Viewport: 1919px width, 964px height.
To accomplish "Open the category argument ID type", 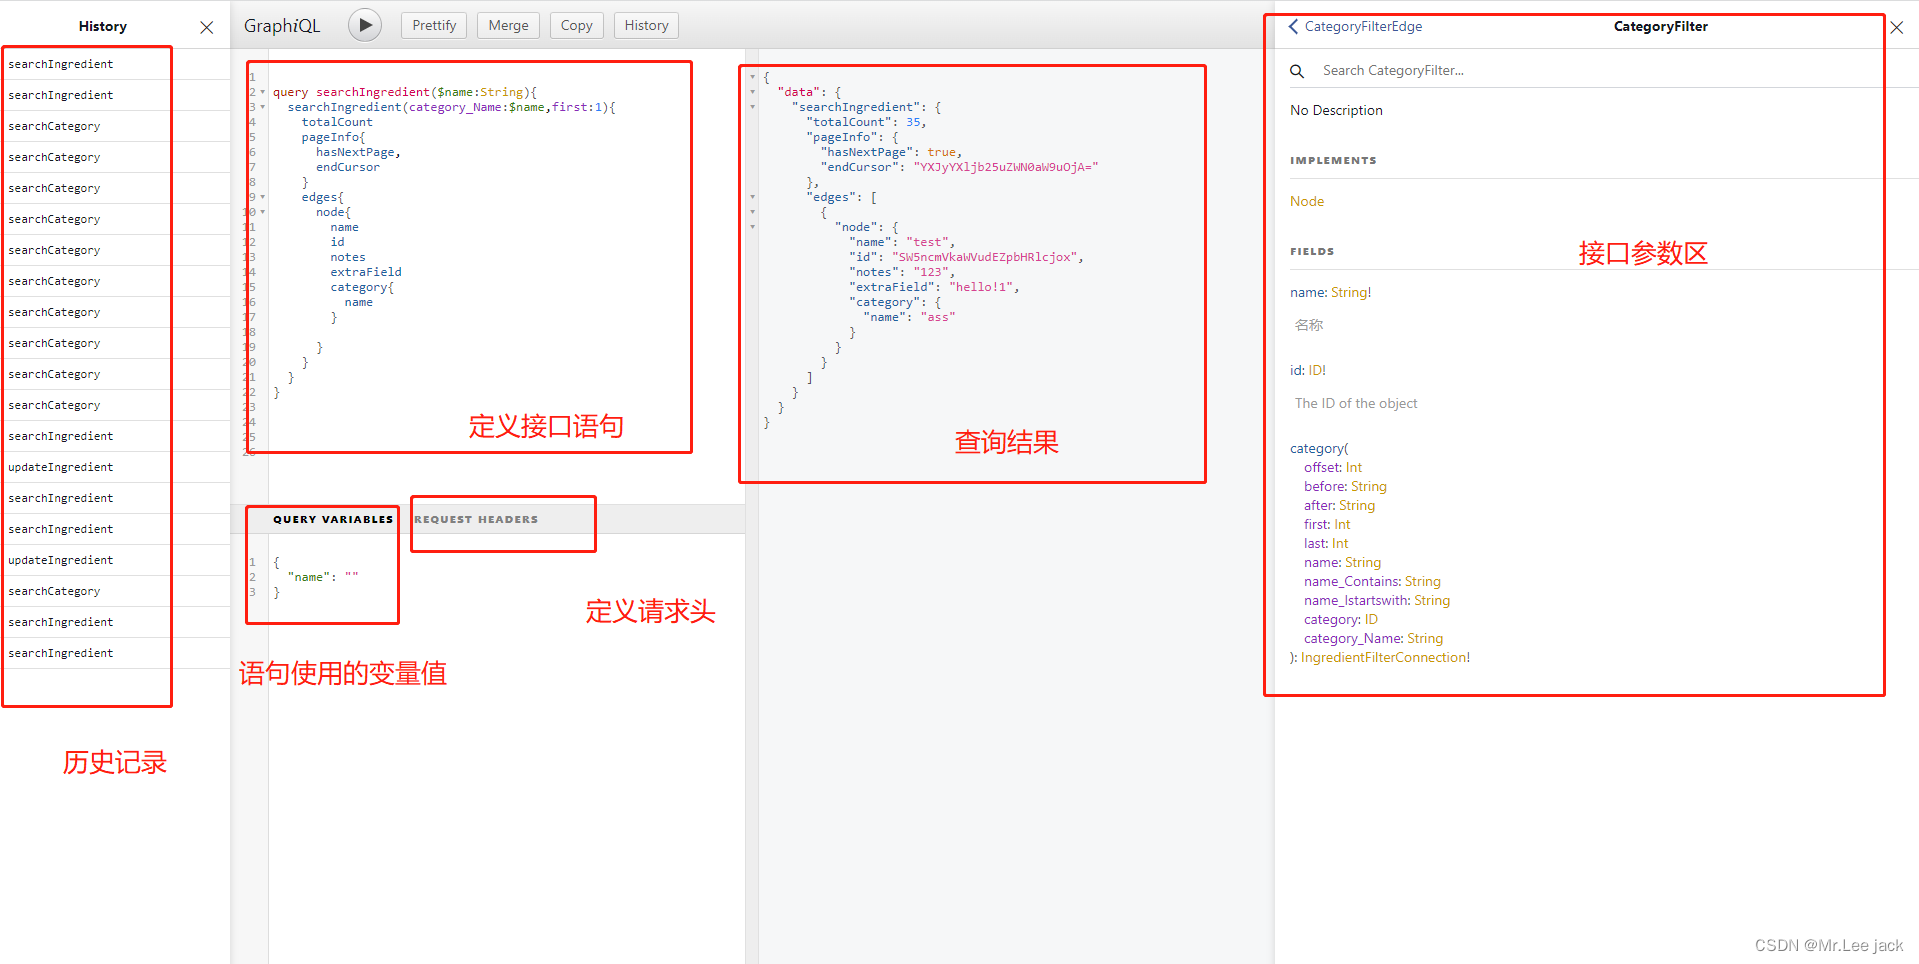I will pyautogui.click(x=1371, y=619).
